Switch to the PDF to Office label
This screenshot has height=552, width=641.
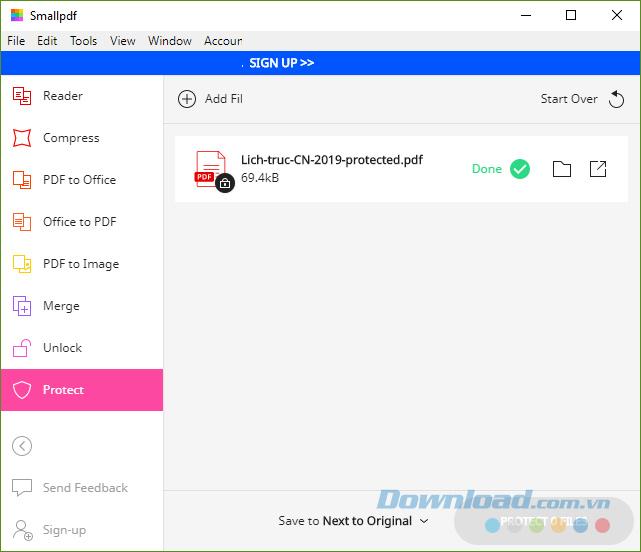tap(80, 180)
